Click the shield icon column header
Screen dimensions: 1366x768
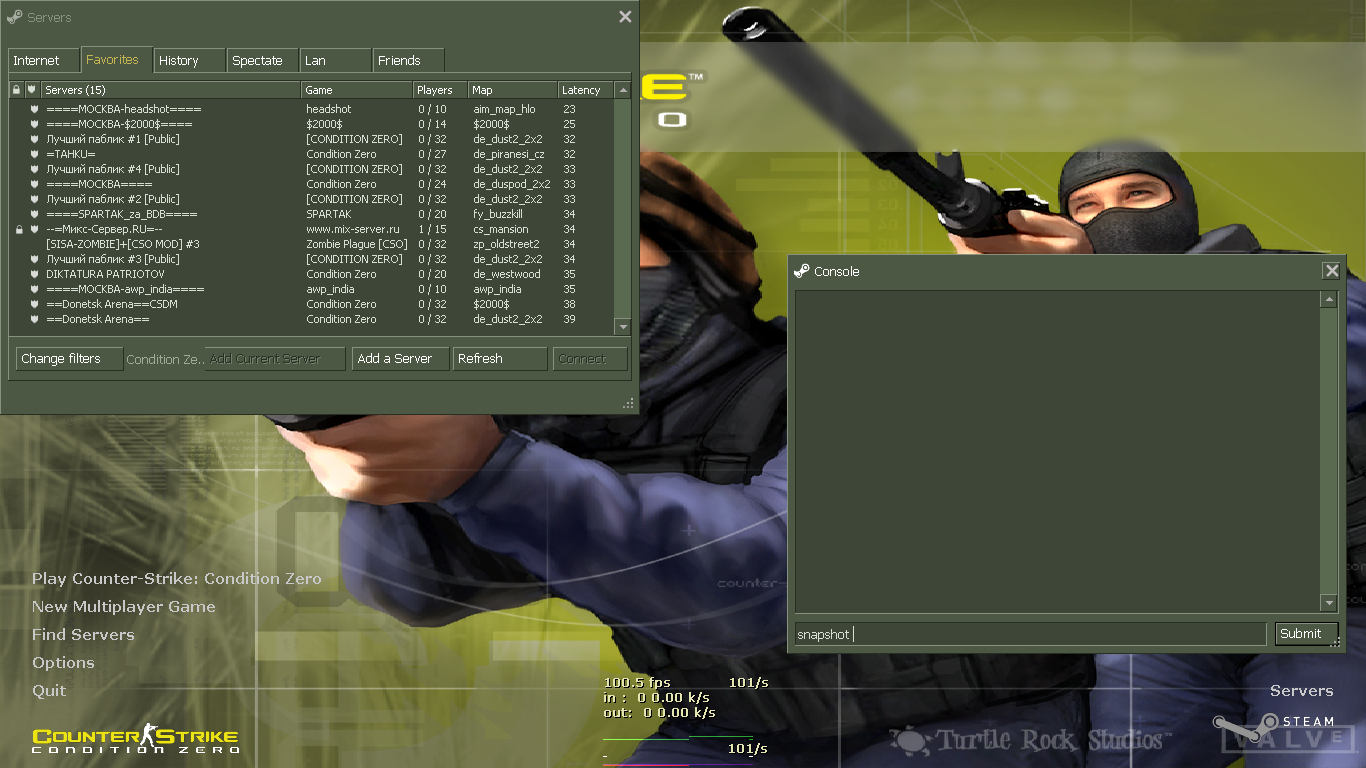tap(32, 90)
